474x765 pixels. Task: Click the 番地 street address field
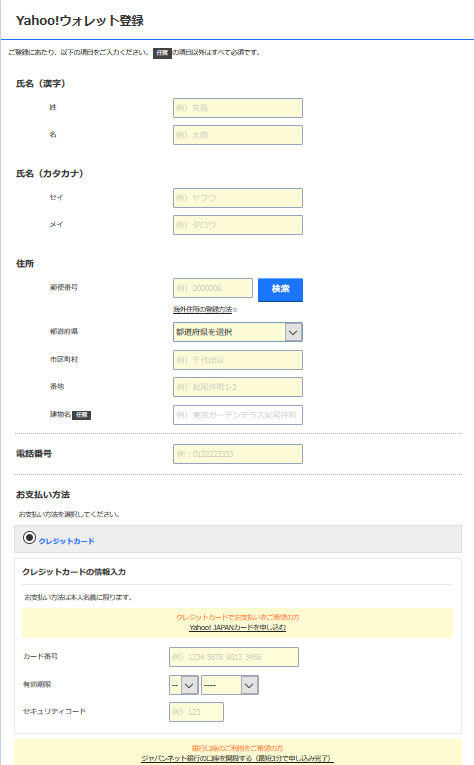237,387
